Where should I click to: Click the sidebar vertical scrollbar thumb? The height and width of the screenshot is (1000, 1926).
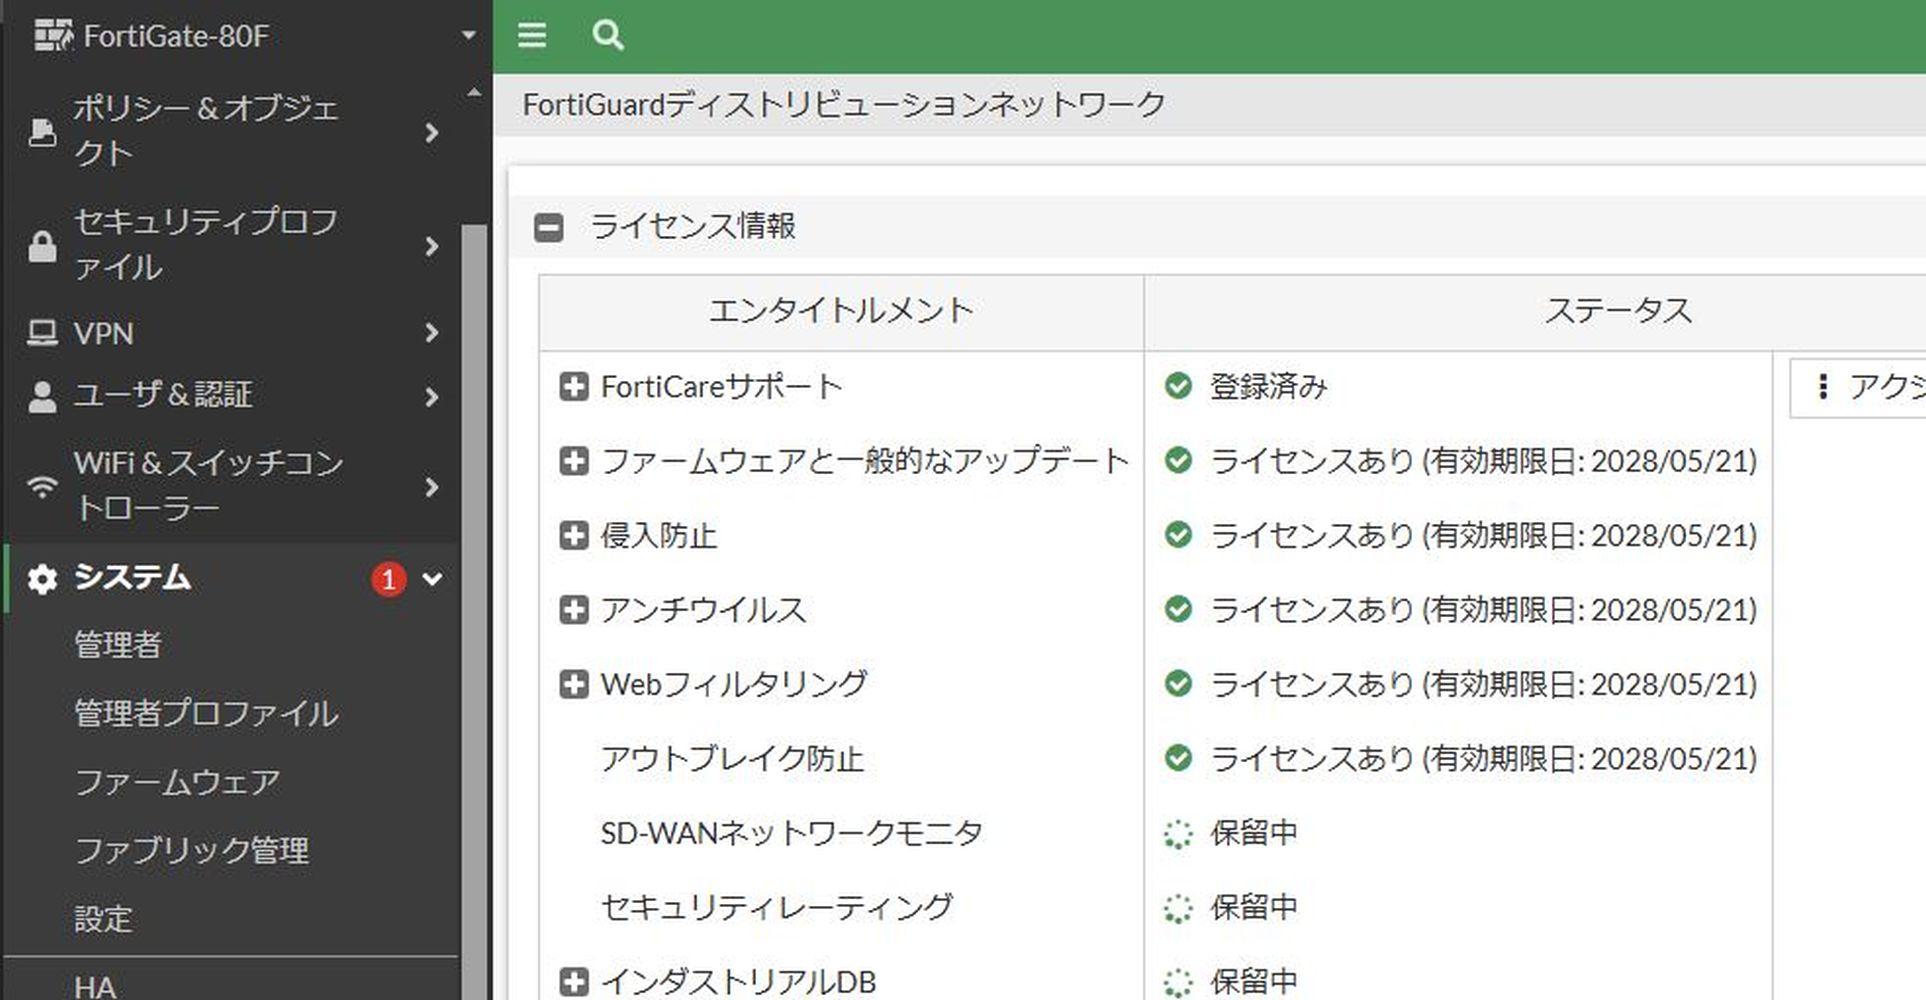pos(475,610)
